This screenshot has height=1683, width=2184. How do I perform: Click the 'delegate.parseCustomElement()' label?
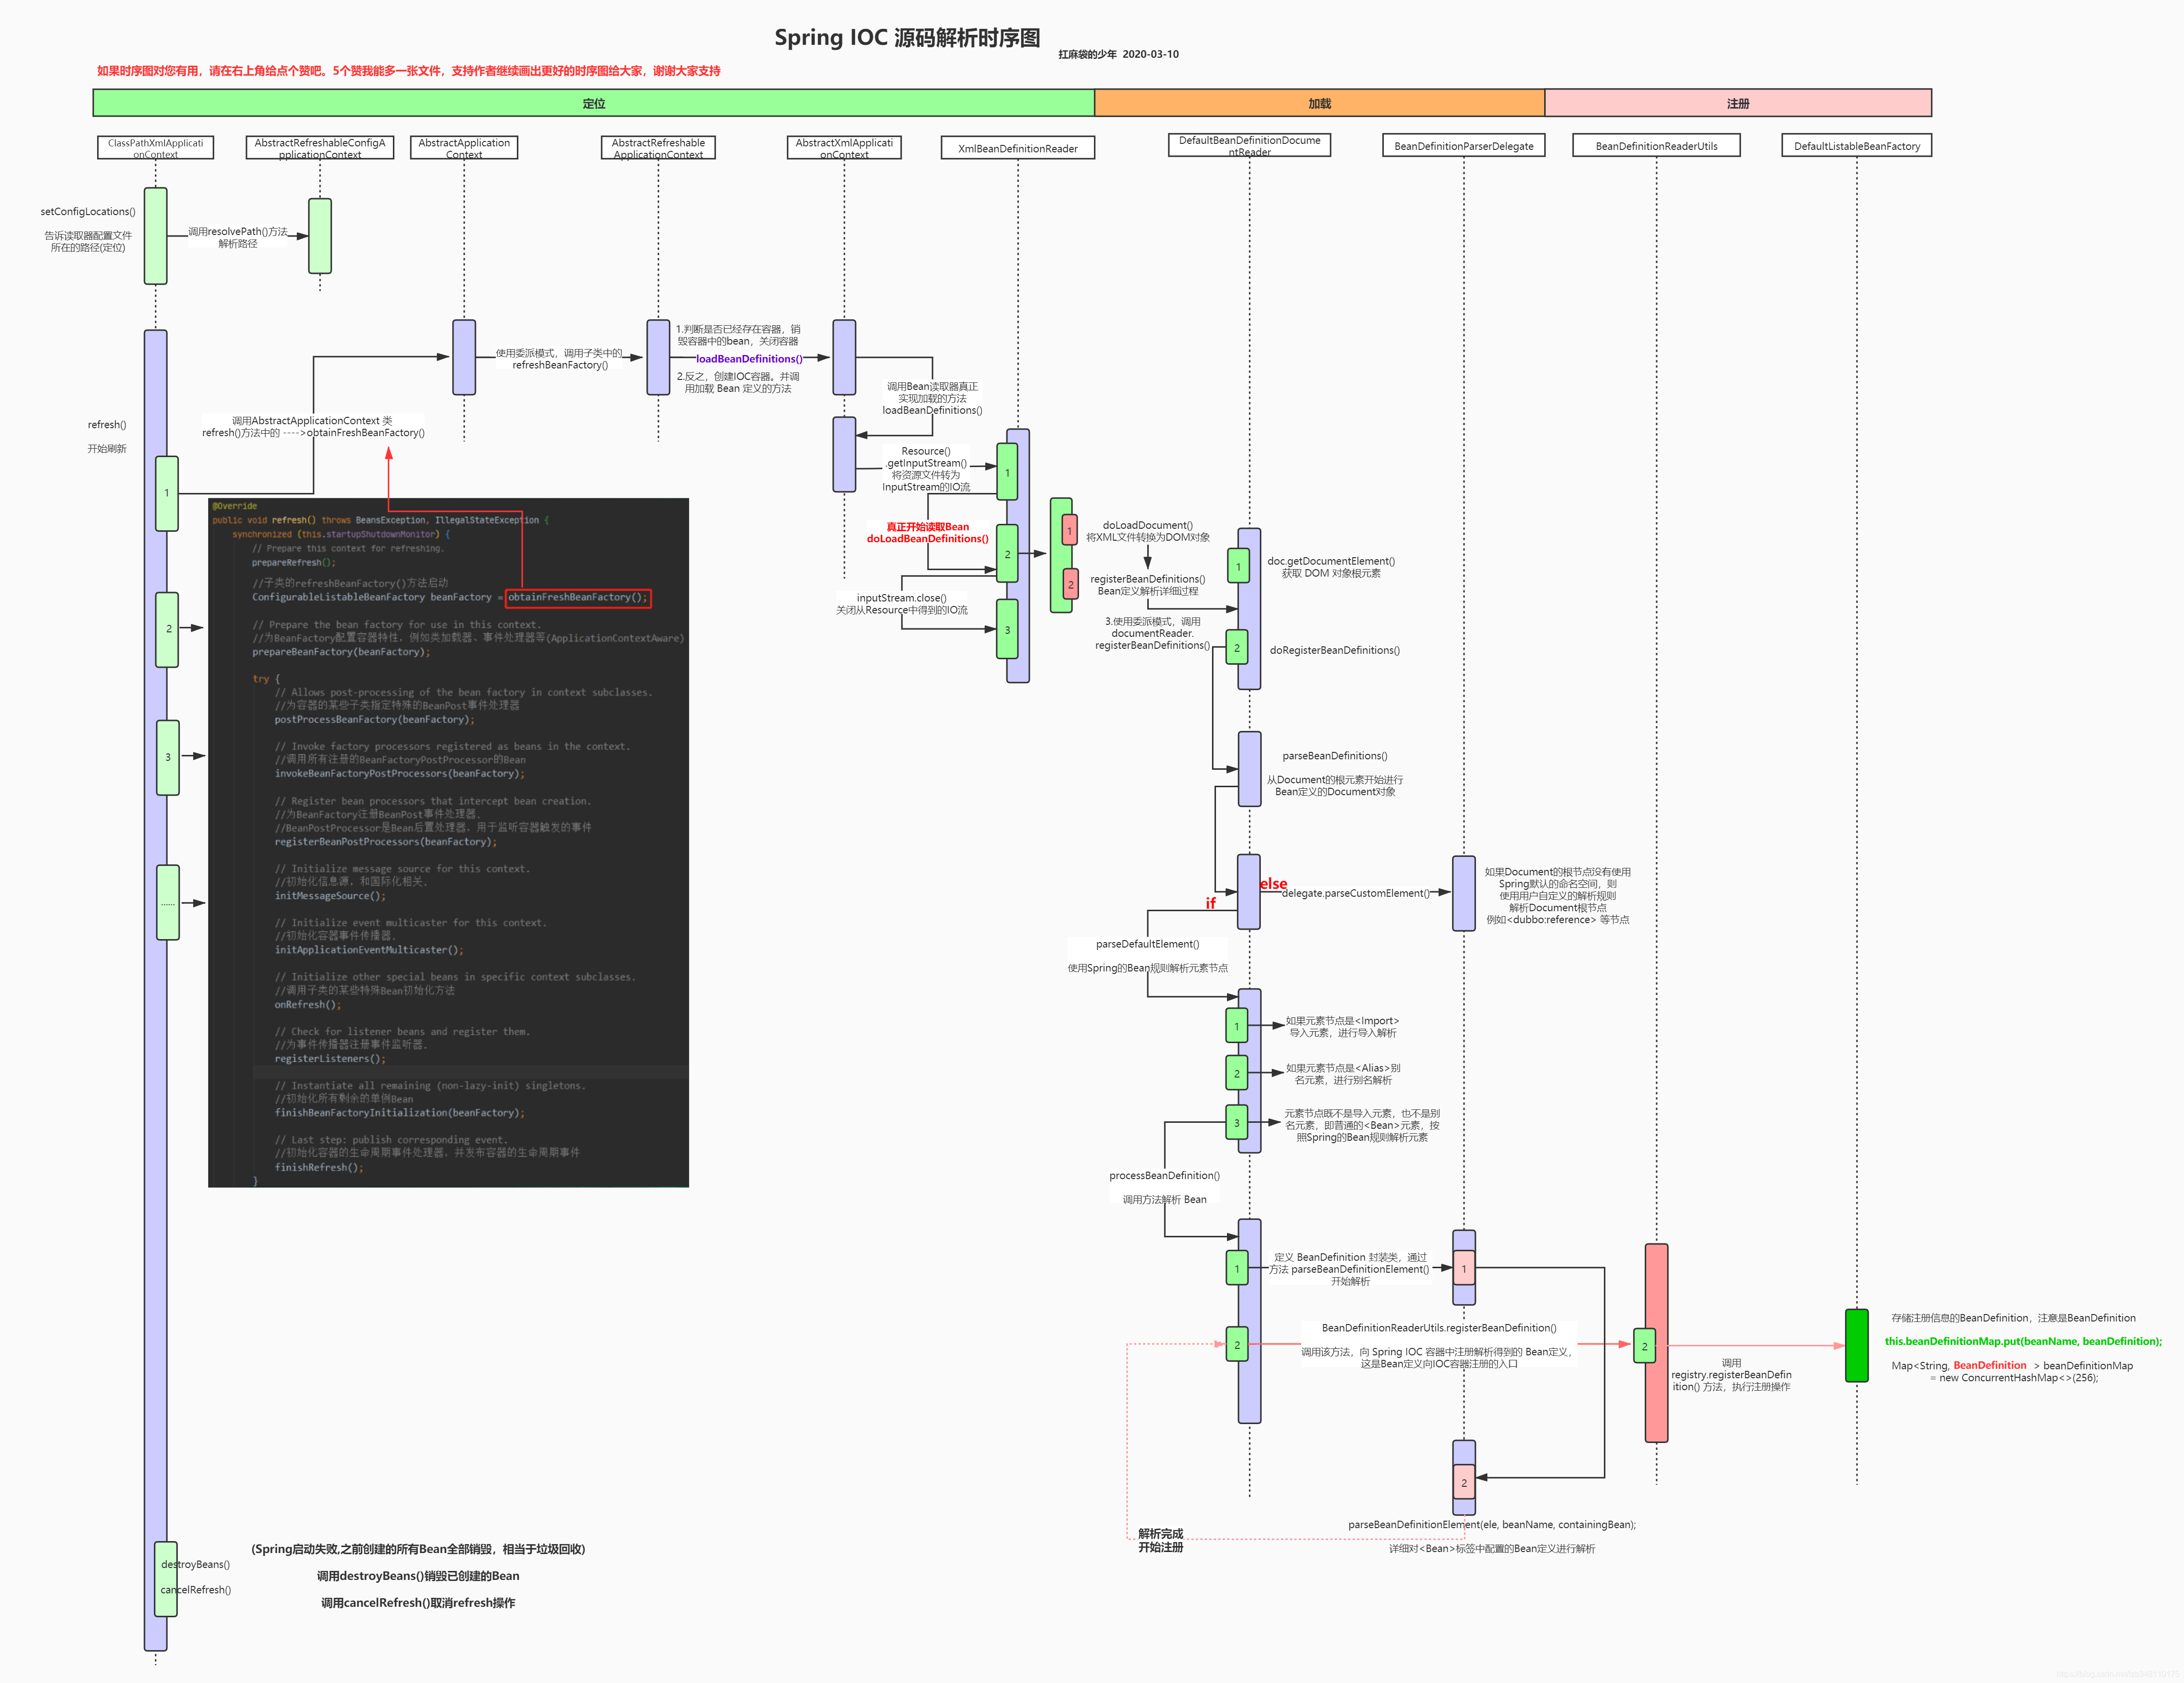1356,893
